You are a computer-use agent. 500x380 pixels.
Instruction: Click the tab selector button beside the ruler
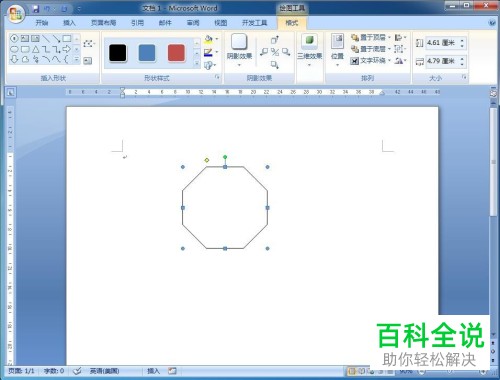point(11,92)
